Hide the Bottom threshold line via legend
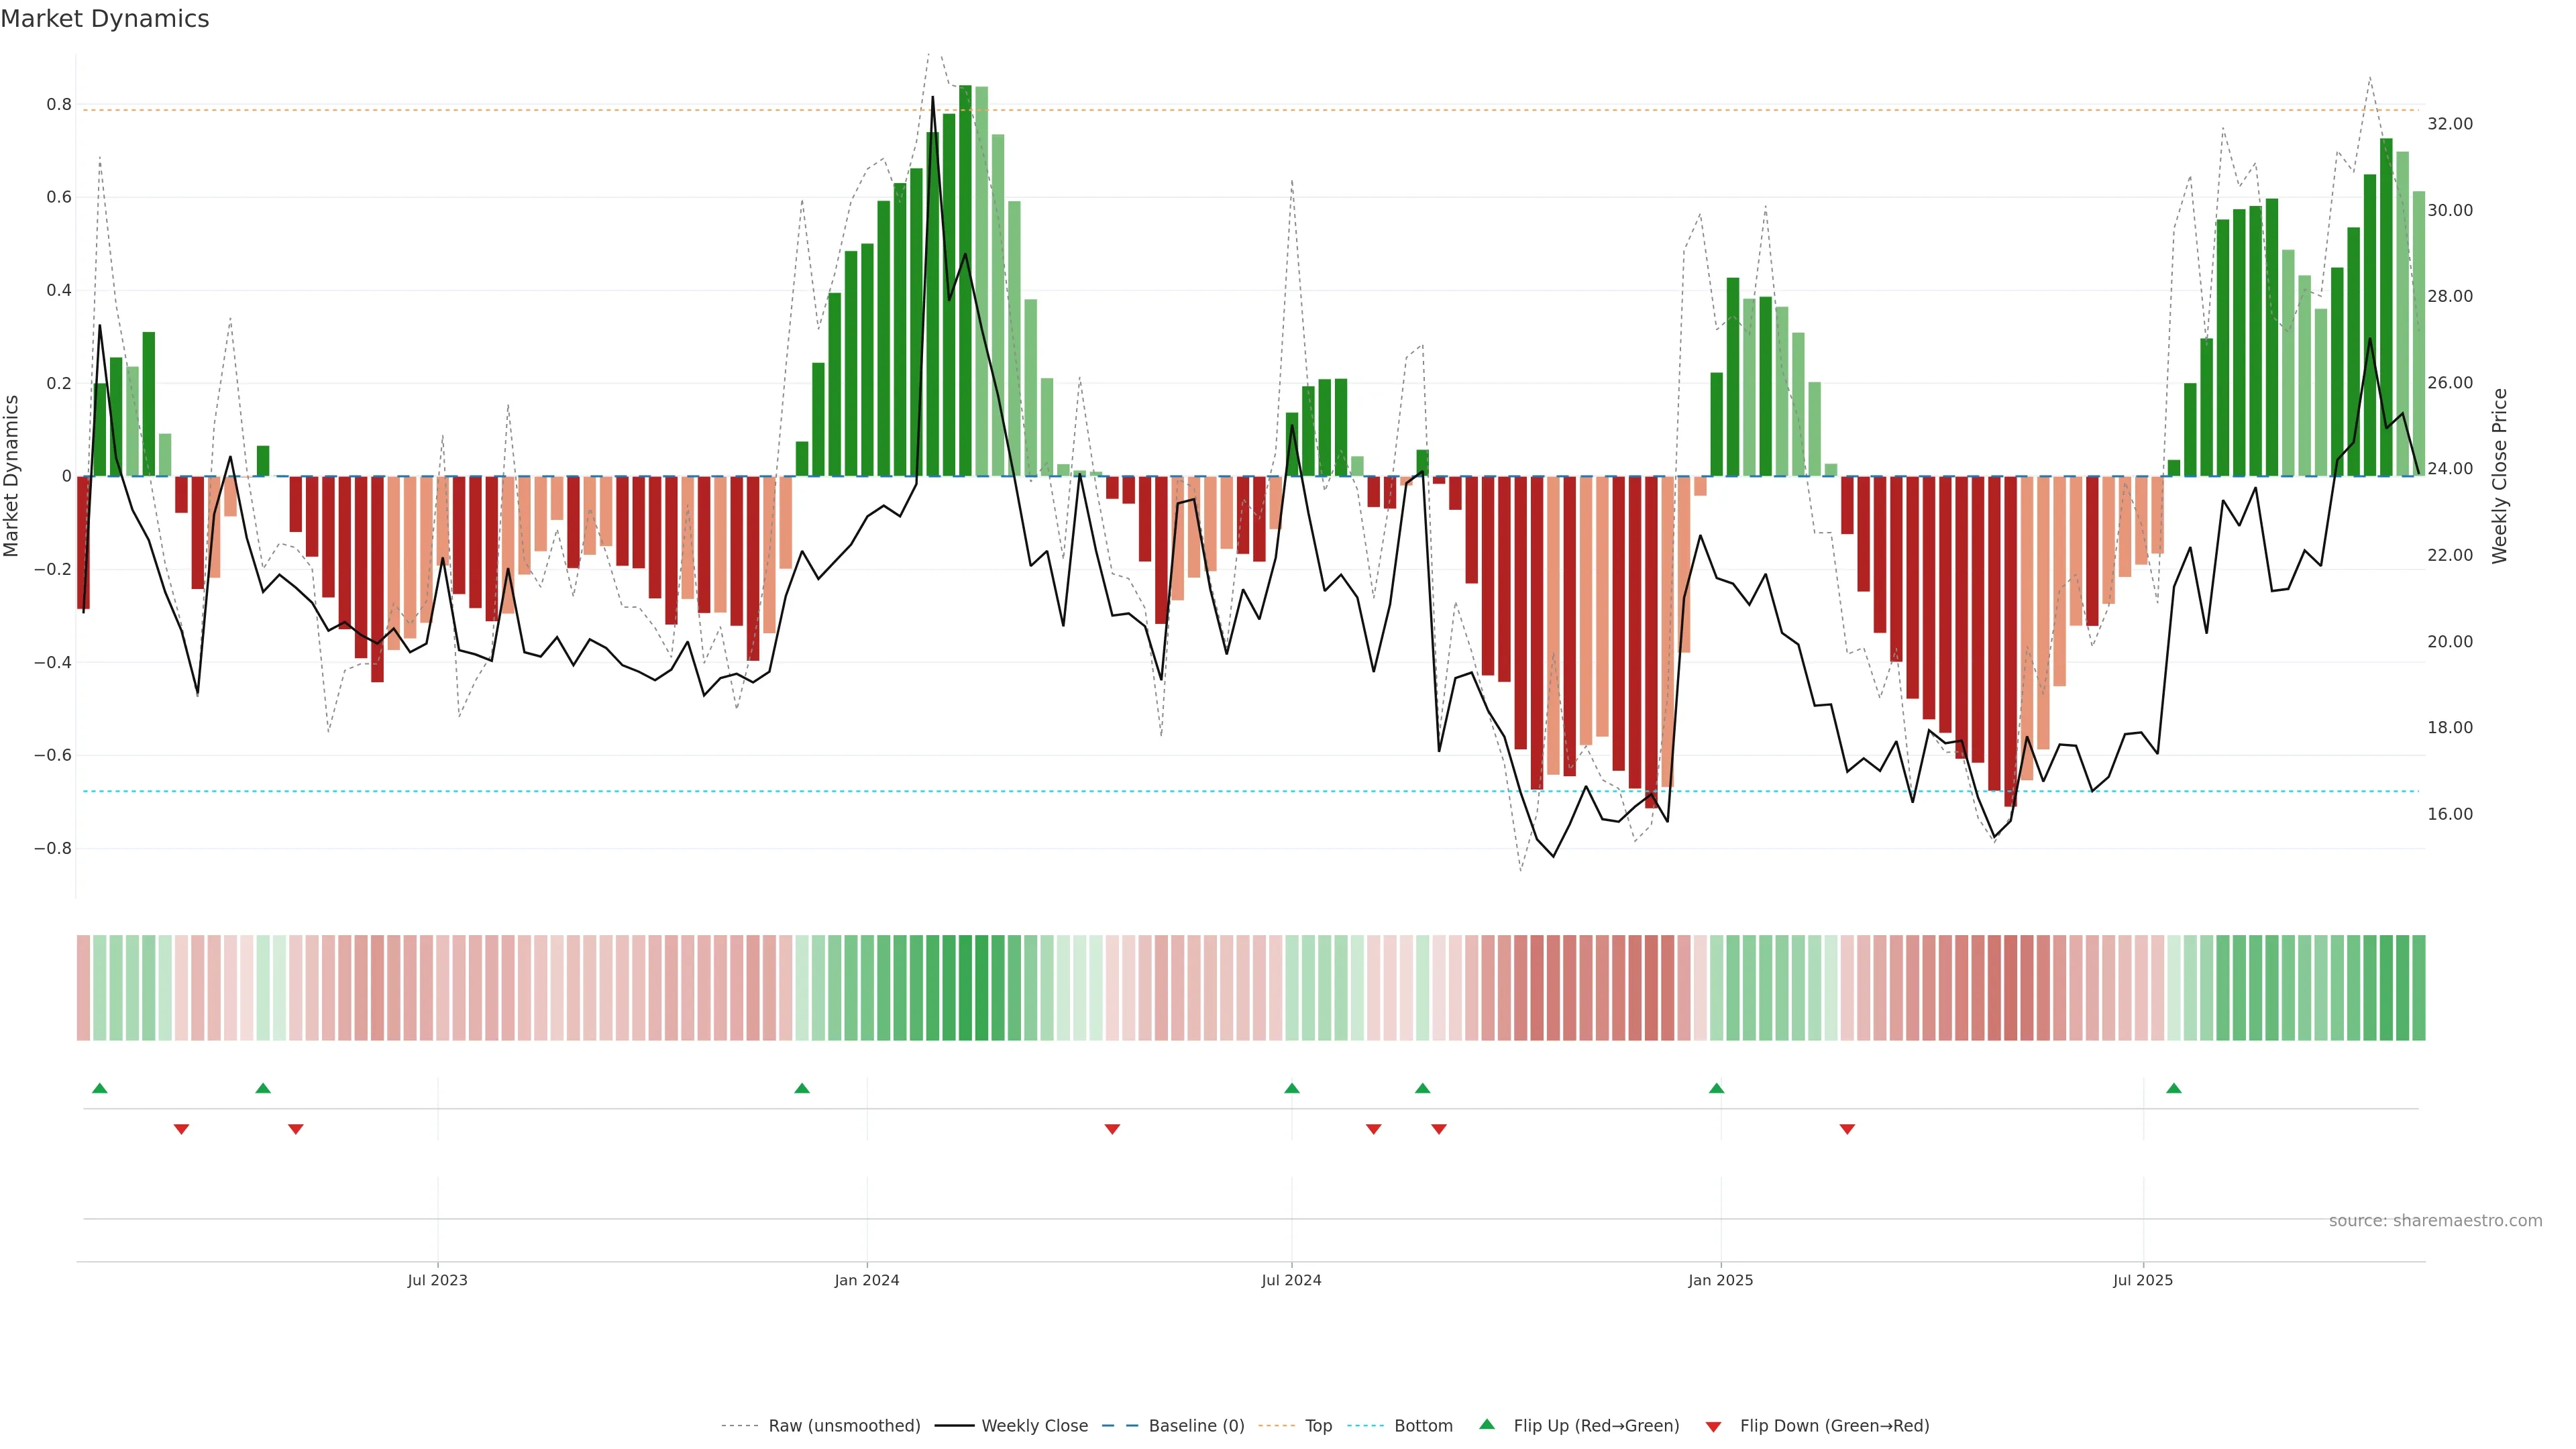This screenshot has width=2576, height=1449. point(1423,1426)
